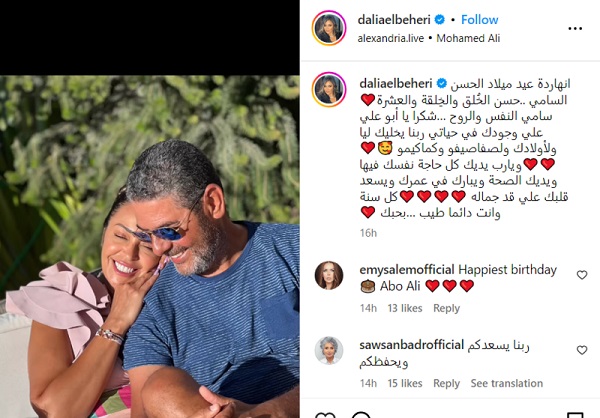See the translation of sawsanbadrofficial's comment
The width and height of the screenshot is (600, 418).
click(x=507, y=383)
